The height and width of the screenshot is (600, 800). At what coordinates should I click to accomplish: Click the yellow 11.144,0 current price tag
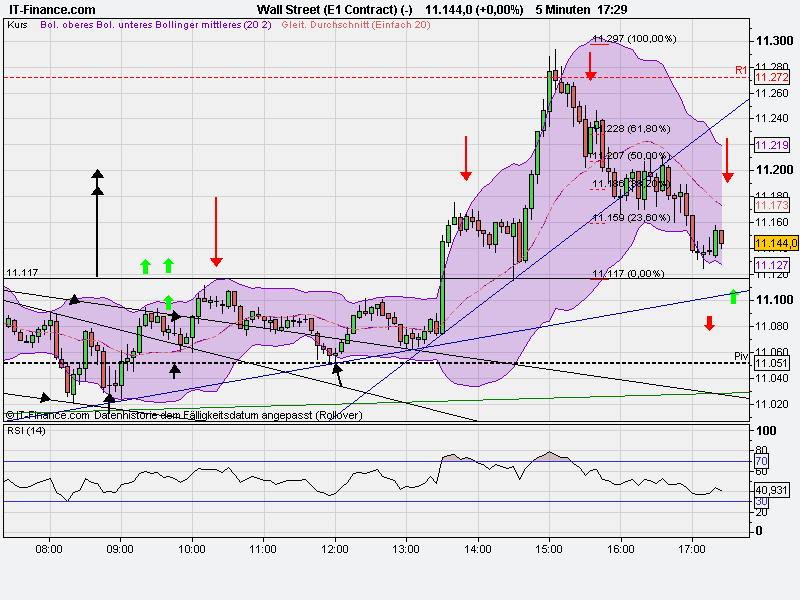pyautogui.click(x=776, y=243)
